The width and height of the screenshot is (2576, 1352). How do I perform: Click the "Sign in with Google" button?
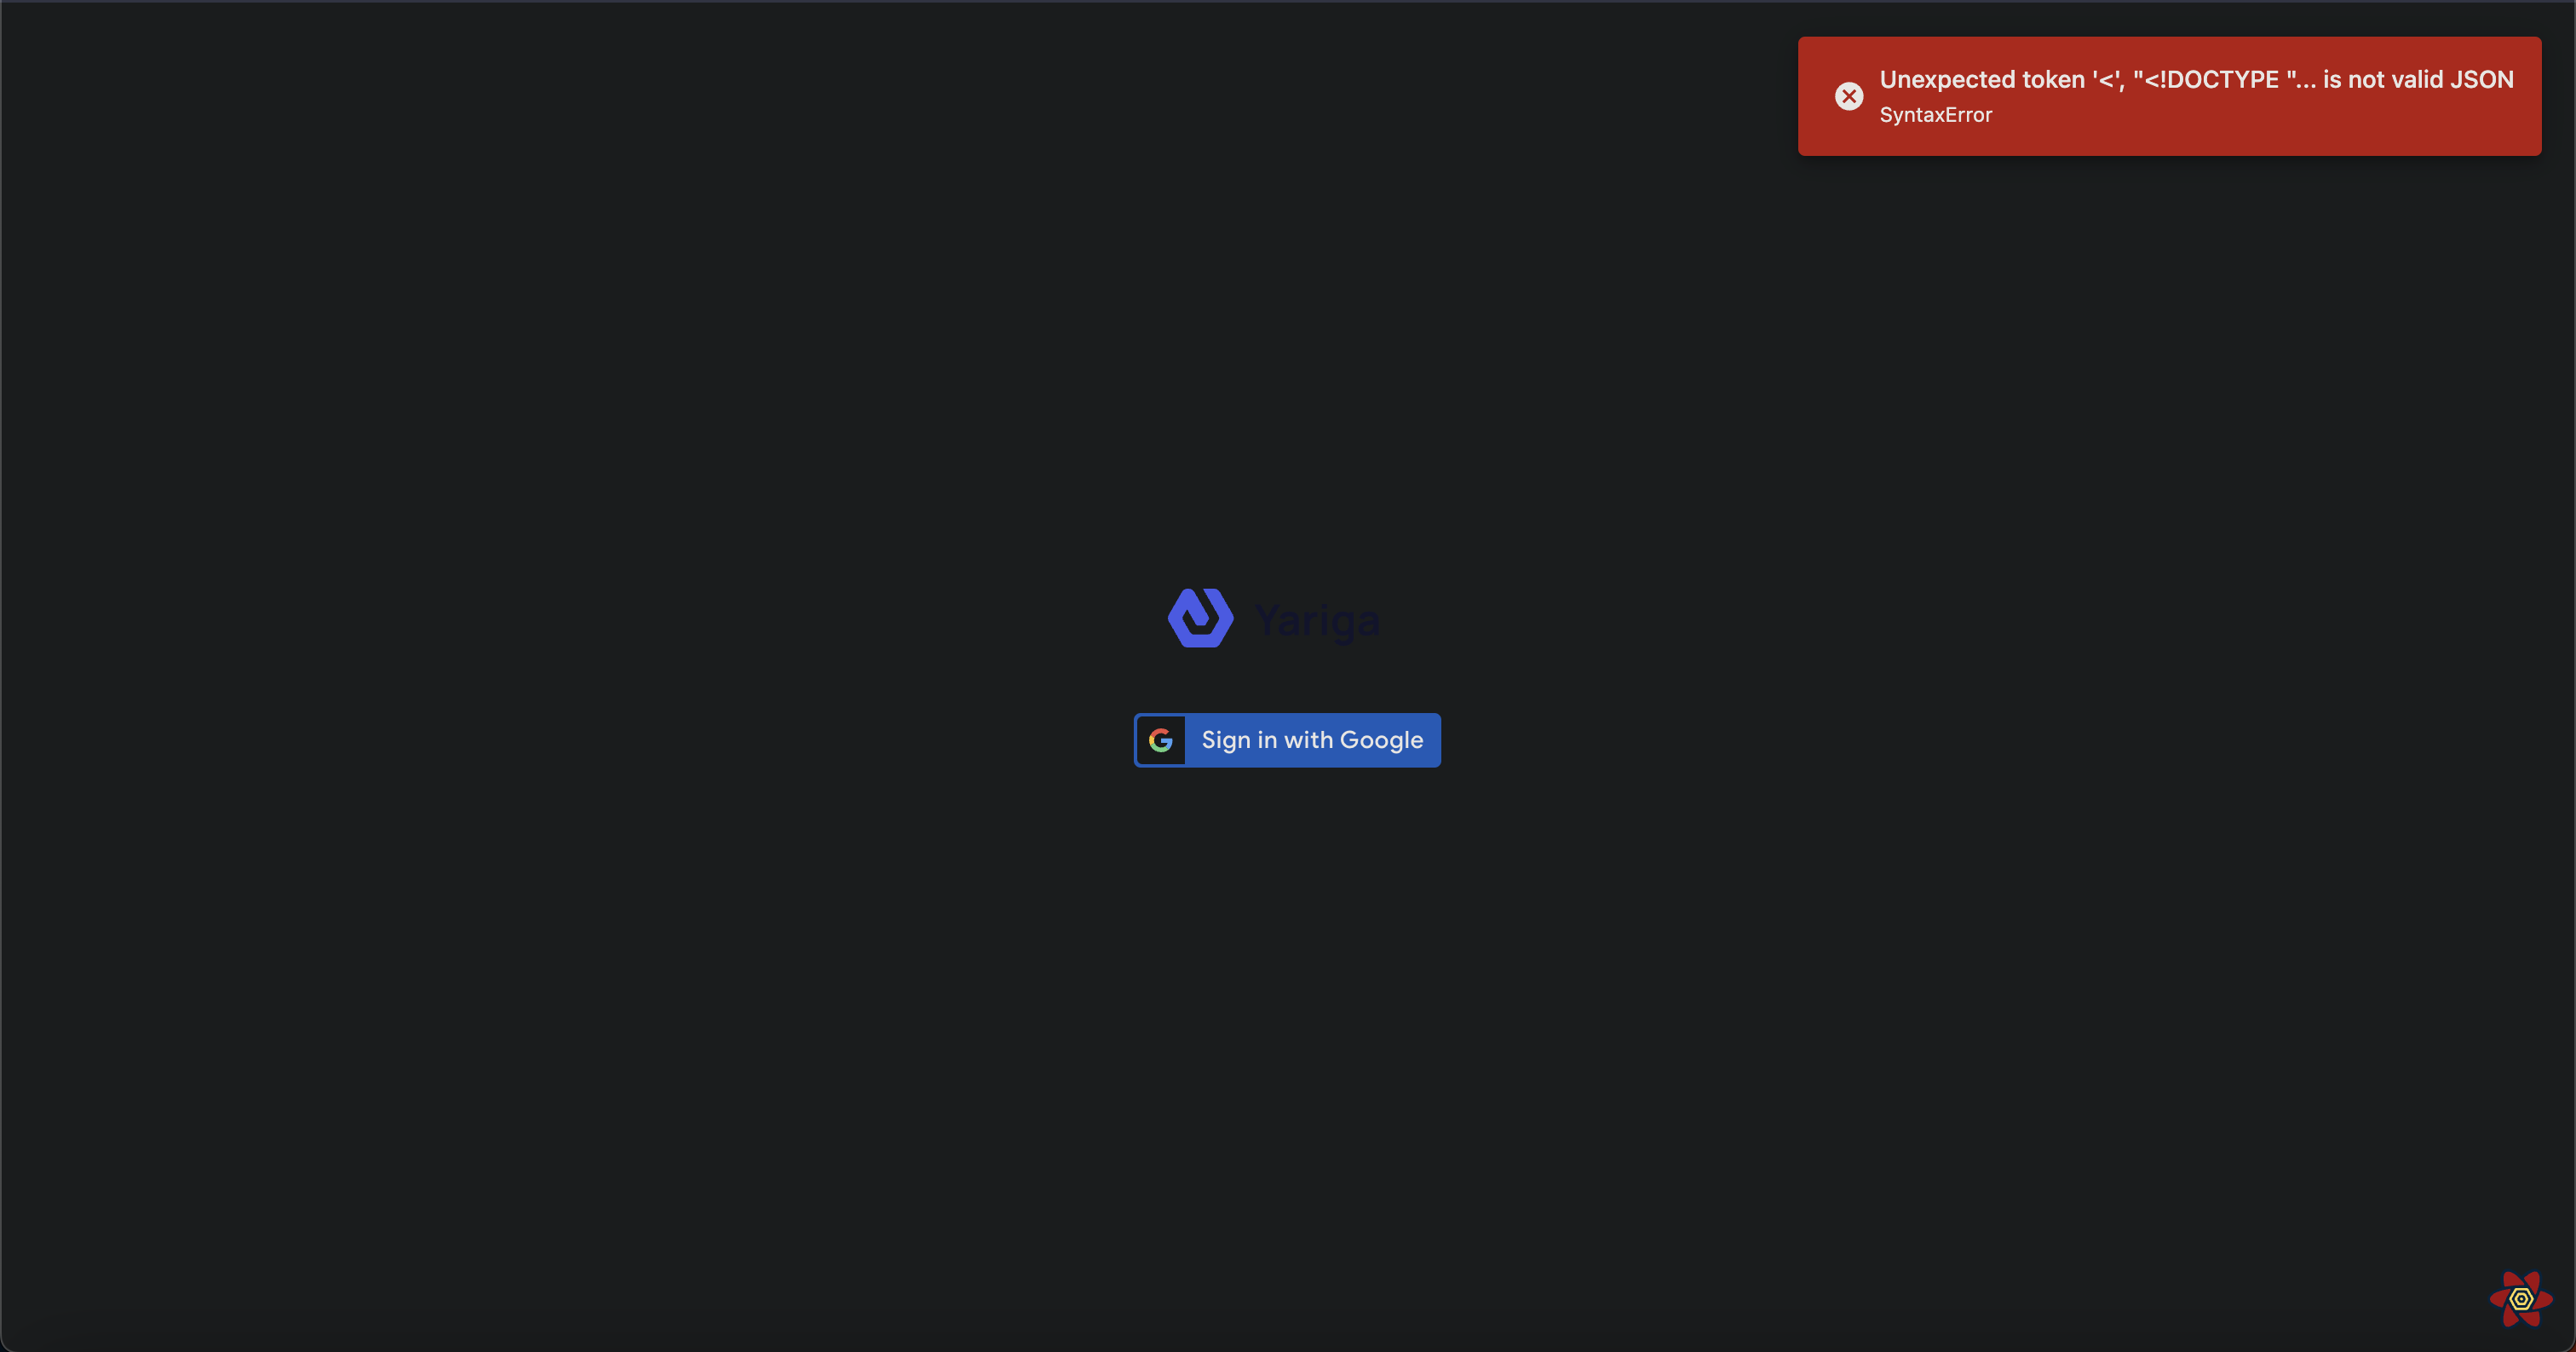pos(1287,740)
